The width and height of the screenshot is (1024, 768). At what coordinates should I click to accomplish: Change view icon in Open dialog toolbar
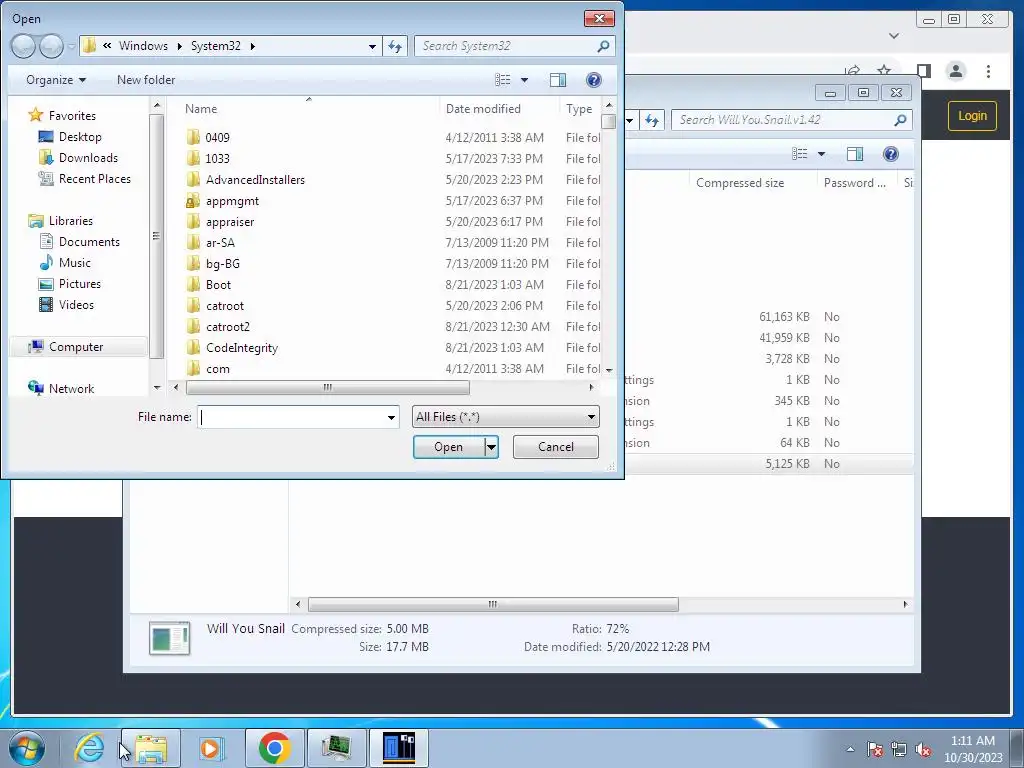(x=503, y=80)
